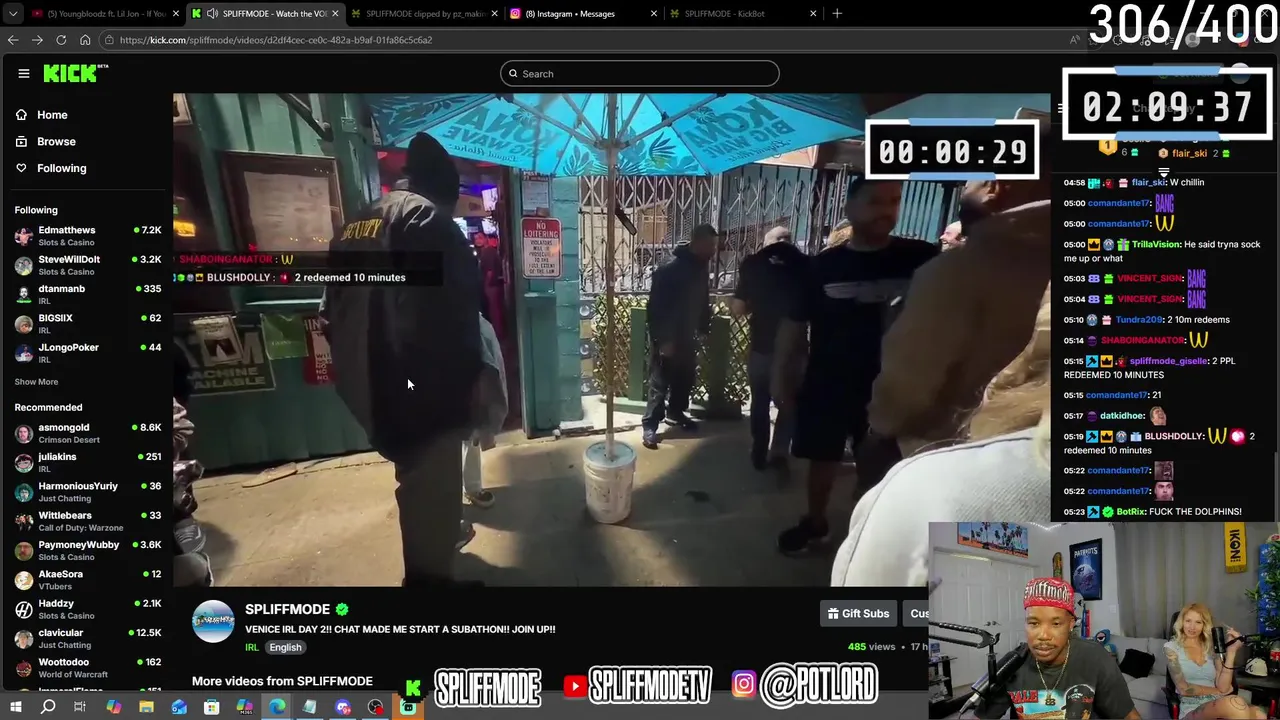1280x720 pixels.
Task: Click BotRix username in chat
Action: [x=1131, y=512]
